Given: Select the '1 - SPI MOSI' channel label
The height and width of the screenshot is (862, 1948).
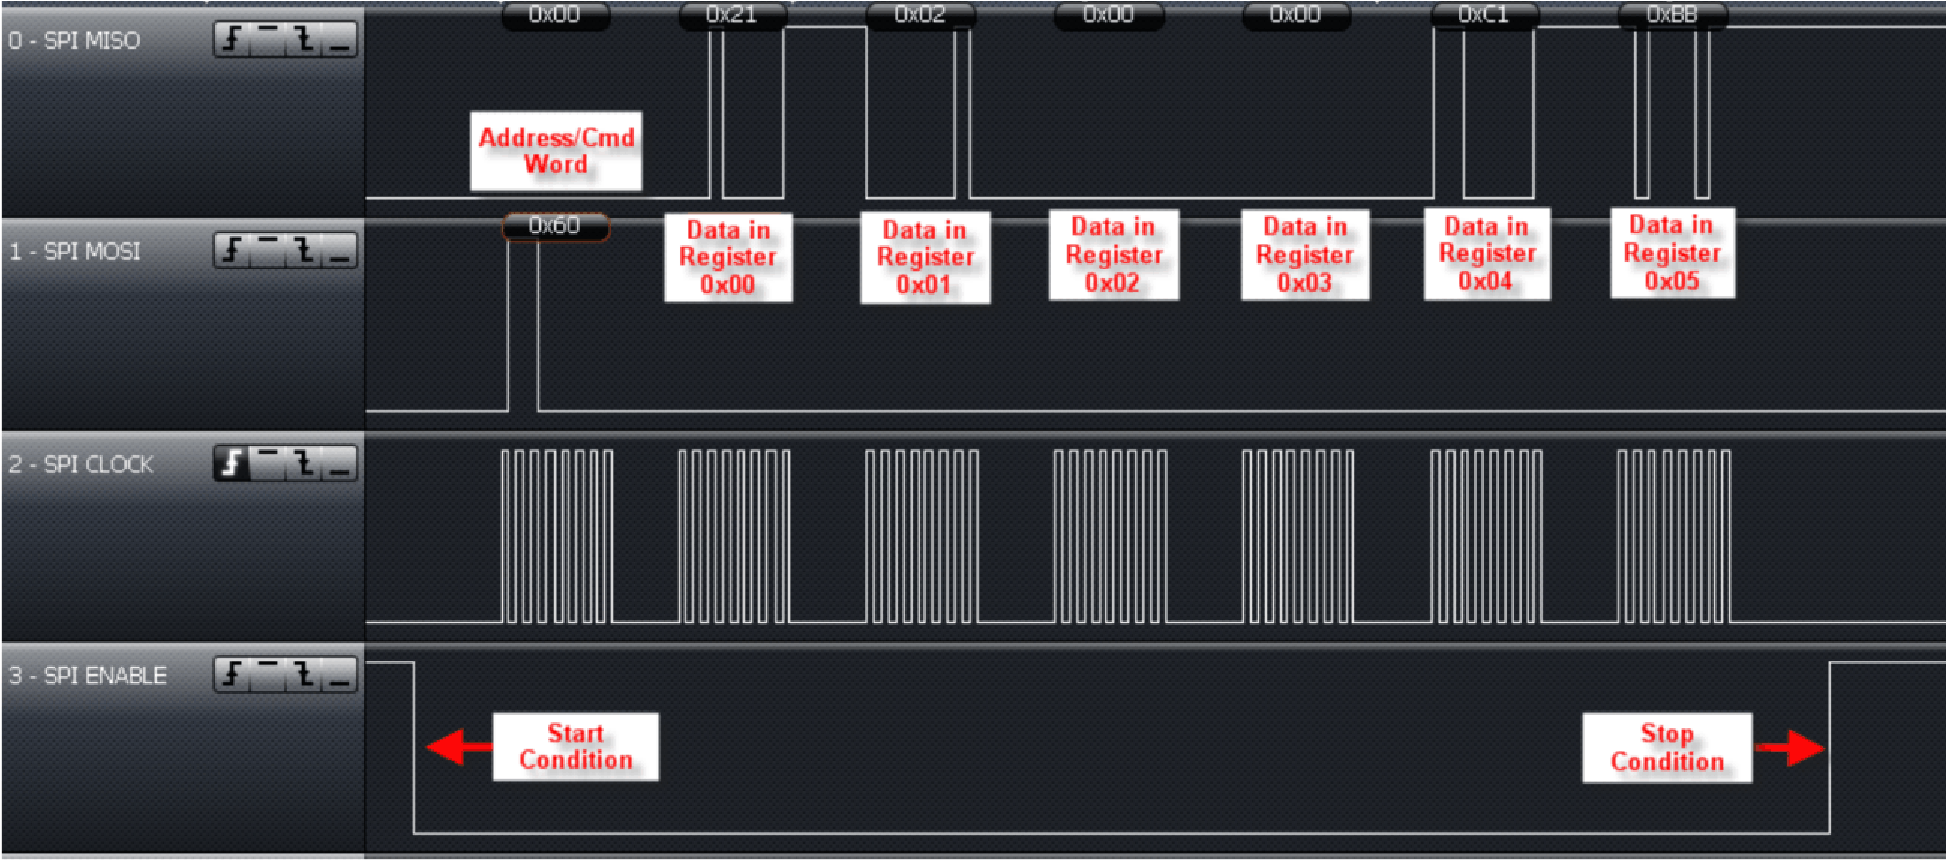Looking at the screenshot, I should (x=74, y=252).
